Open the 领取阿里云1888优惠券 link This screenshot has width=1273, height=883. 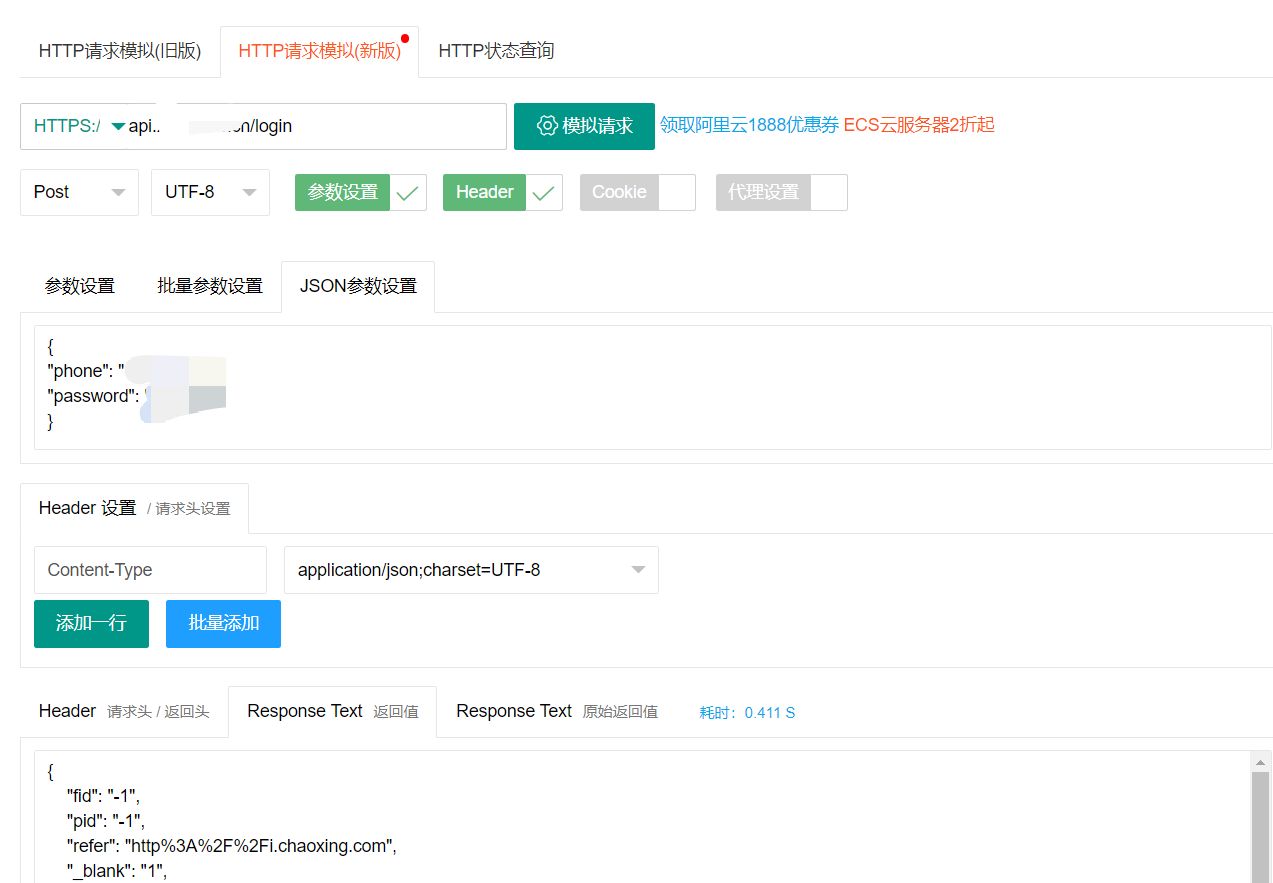click(x=749, y=125)
